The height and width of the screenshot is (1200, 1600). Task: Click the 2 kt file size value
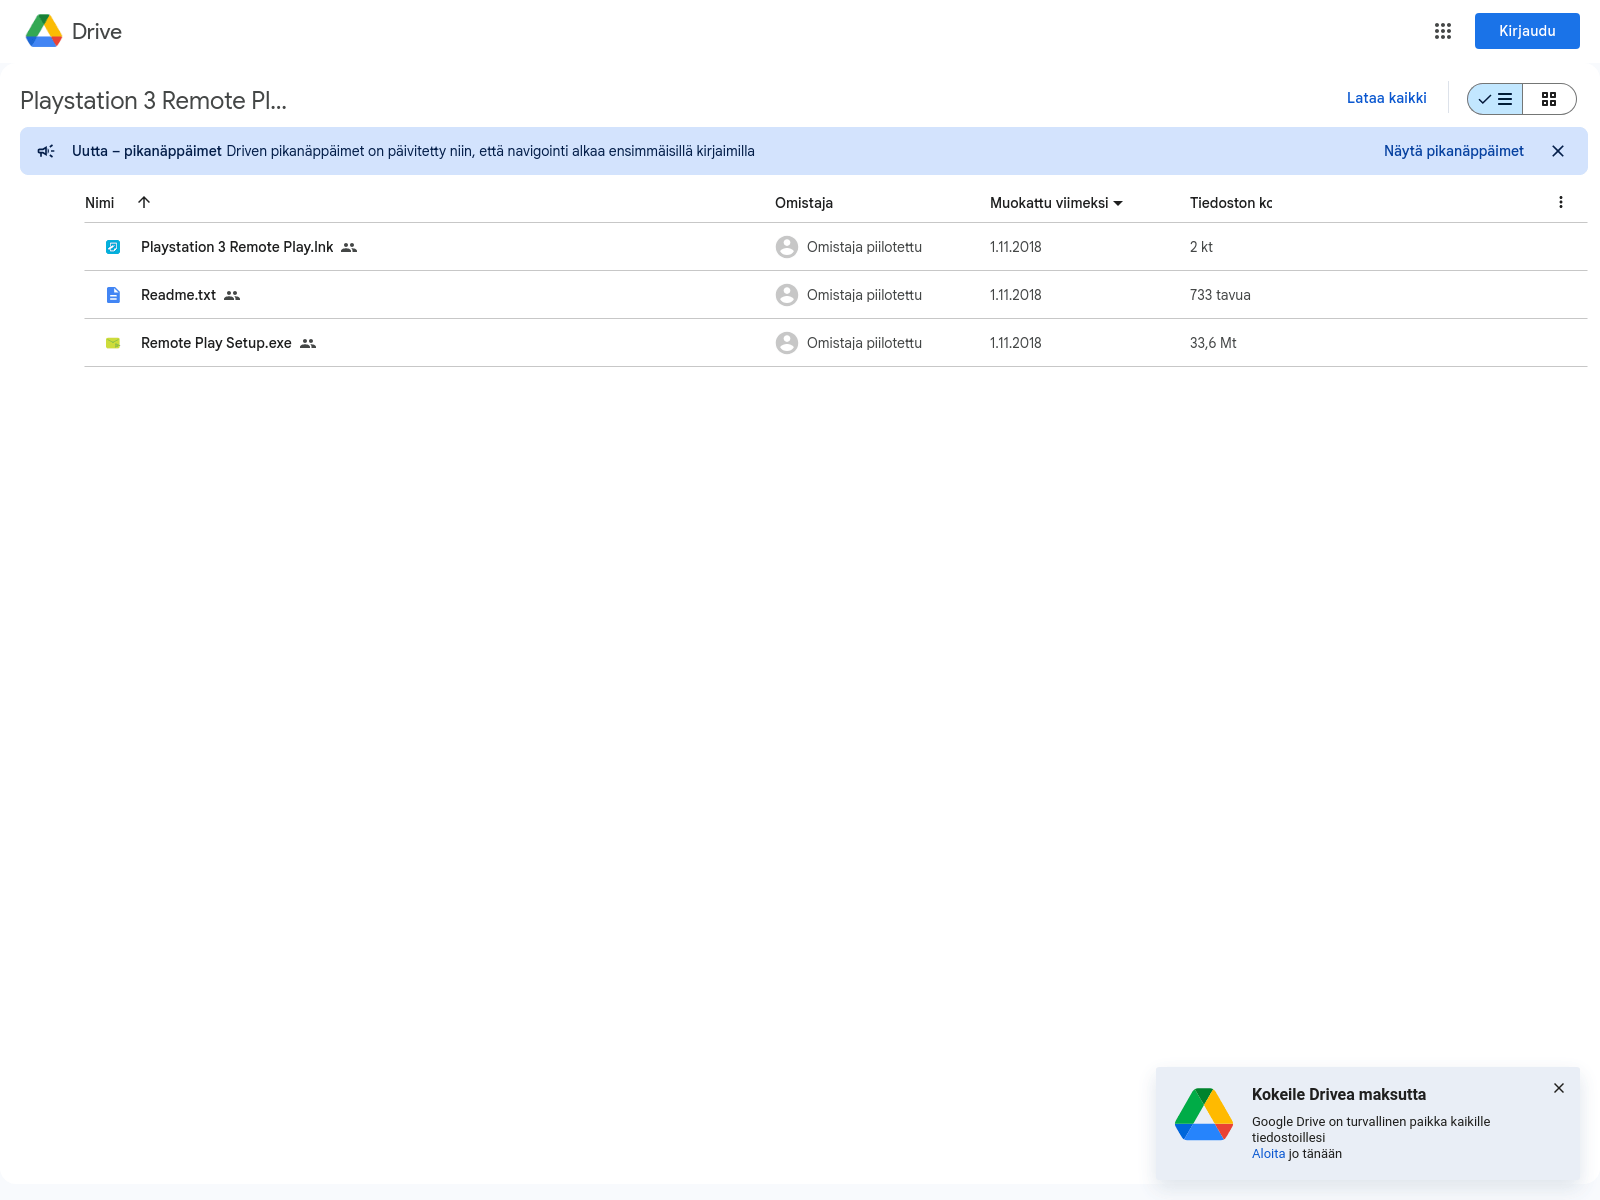(x=1201, y=247)
